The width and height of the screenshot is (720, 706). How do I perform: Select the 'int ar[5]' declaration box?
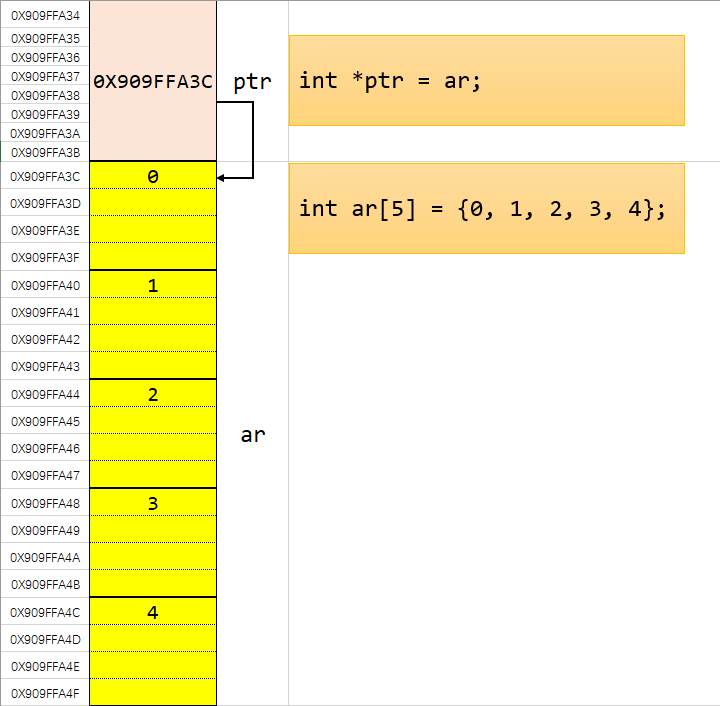(x=486, y=209)
